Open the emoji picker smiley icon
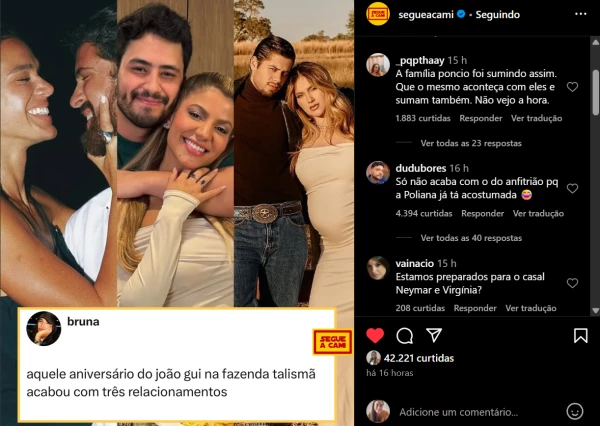Image resolution: width=600 pixels, height=426 pixels. point(574,412)
